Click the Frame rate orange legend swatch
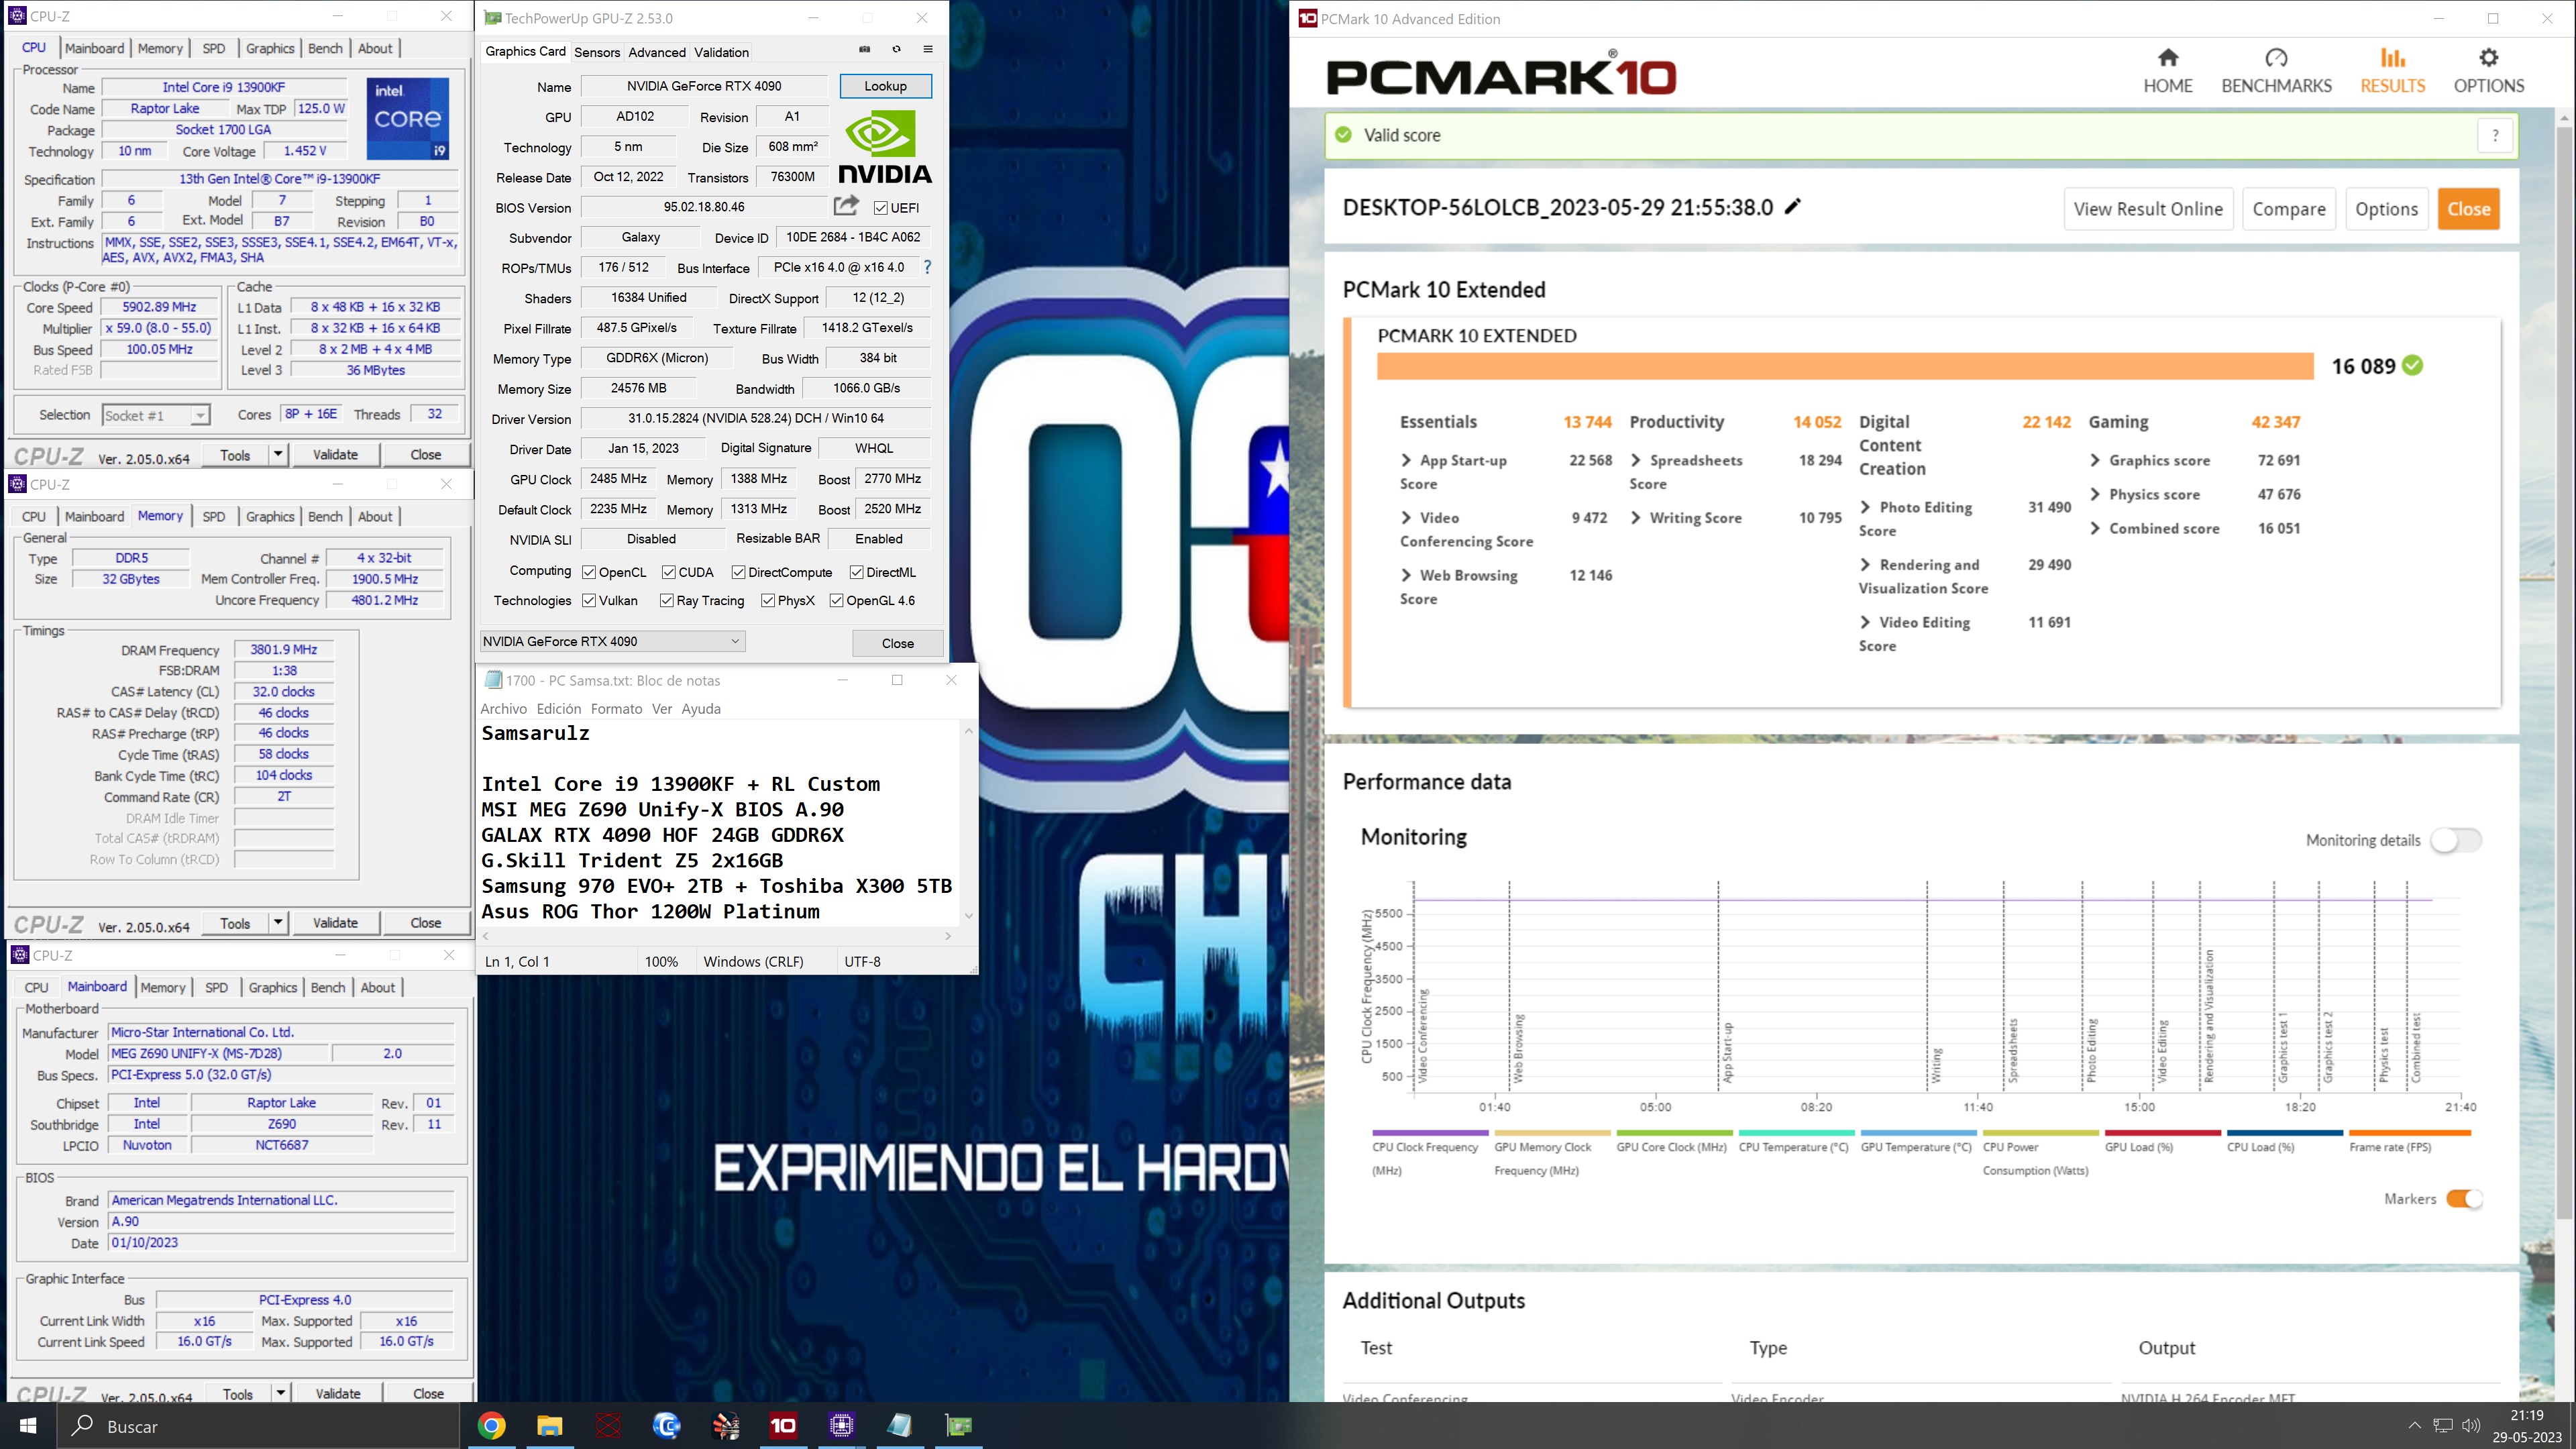This screenshot has width=2576, height=1449. 2409,1133
